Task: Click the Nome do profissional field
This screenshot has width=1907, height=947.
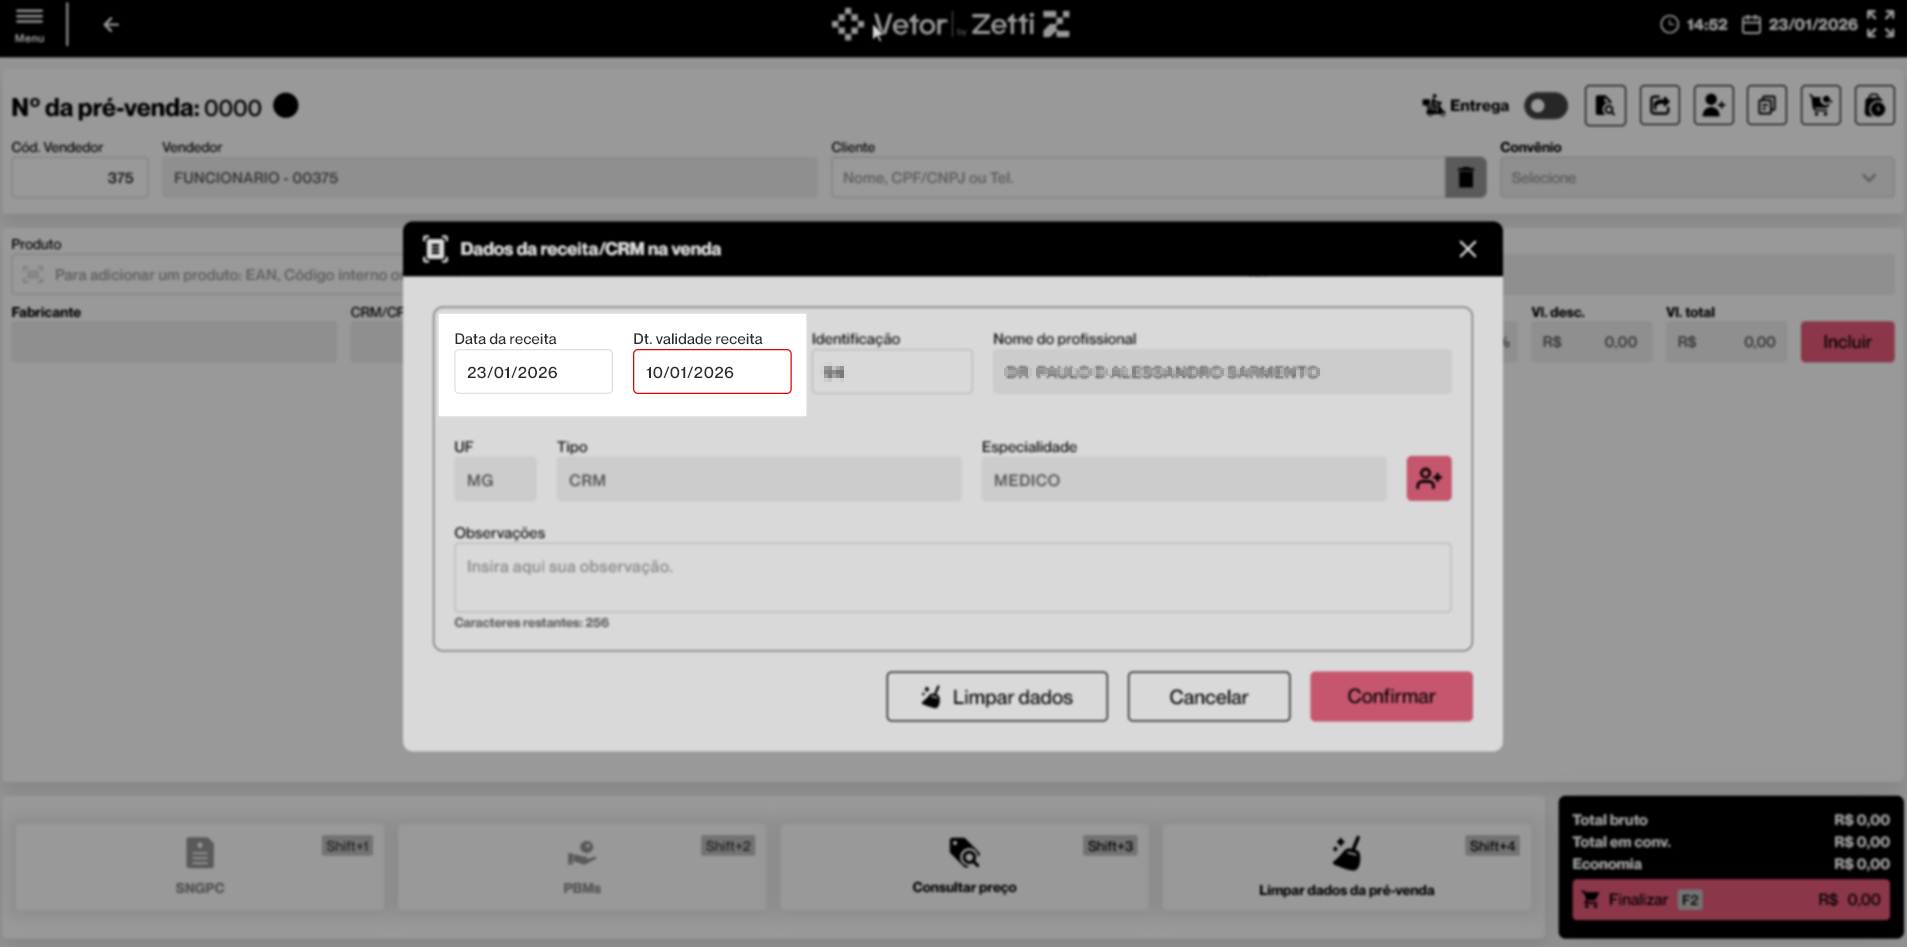Action: (x=1222, y=372)
